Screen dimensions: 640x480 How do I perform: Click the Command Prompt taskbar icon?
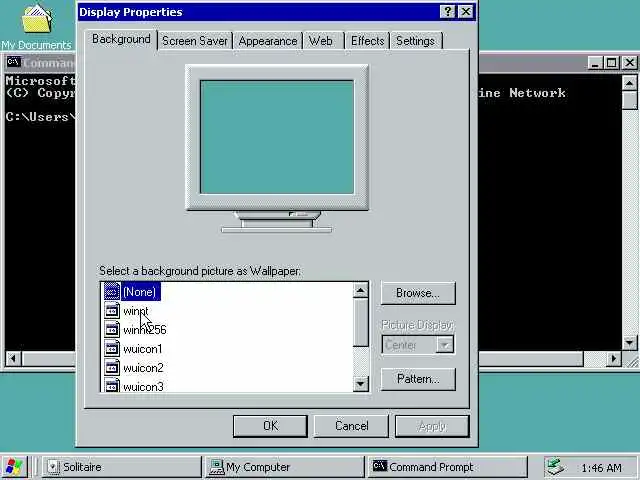(x=380, y=466)
